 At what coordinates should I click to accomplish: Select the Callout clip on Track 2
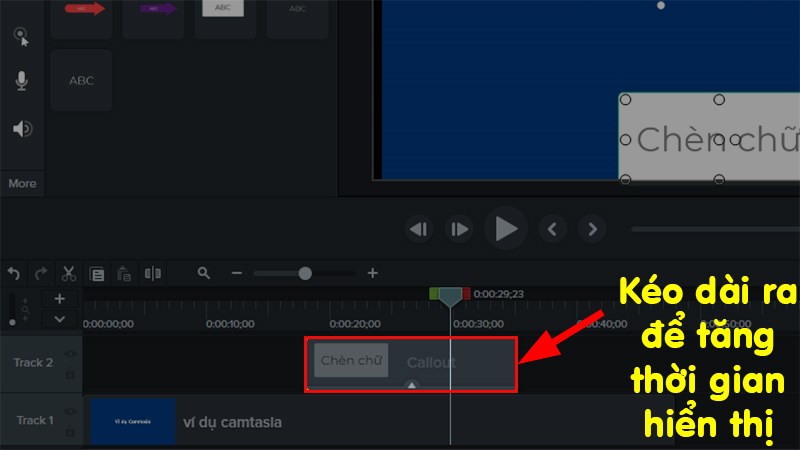click(x=411, y=364)
